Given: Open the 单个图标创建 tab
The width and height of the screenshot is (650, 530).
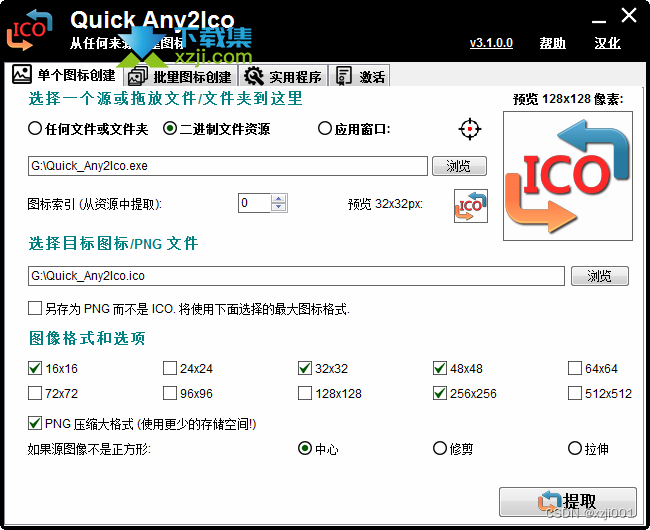Looking at the screenshot, I should click(64, 75).
